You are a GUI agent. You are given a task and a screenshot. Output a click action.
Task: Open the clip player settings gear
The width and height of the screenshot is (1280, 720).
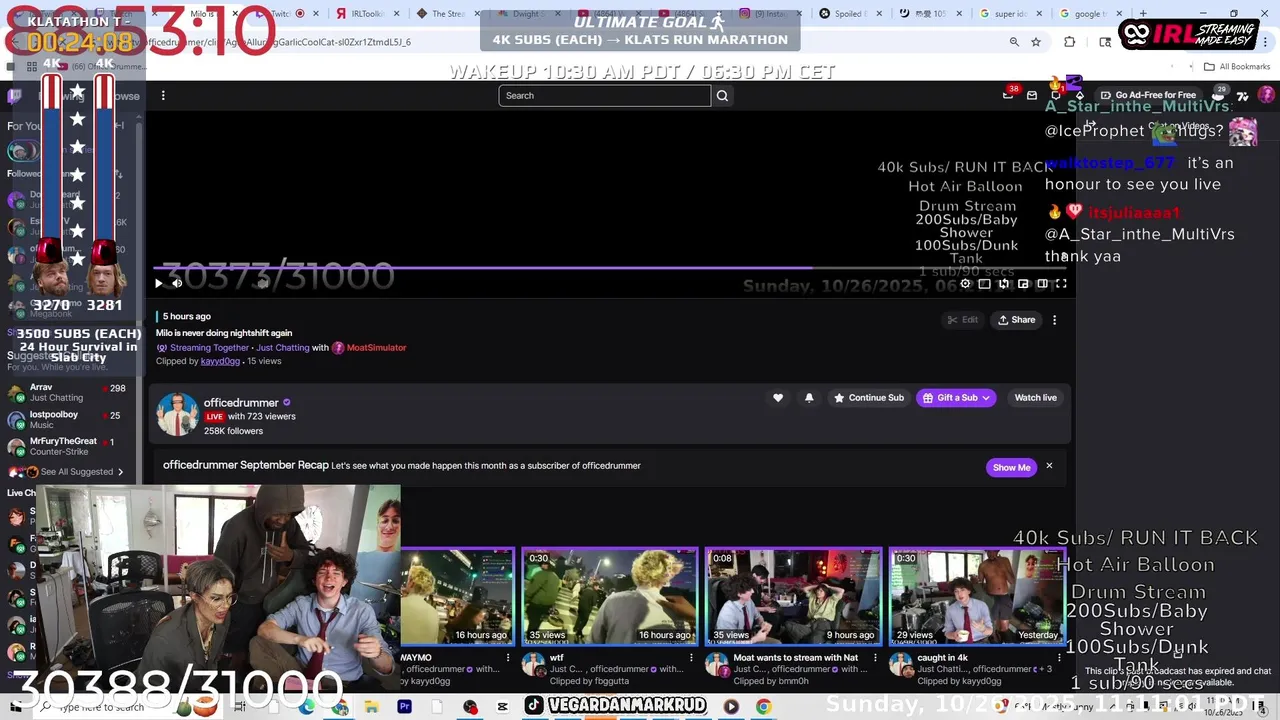click(965, 284)
